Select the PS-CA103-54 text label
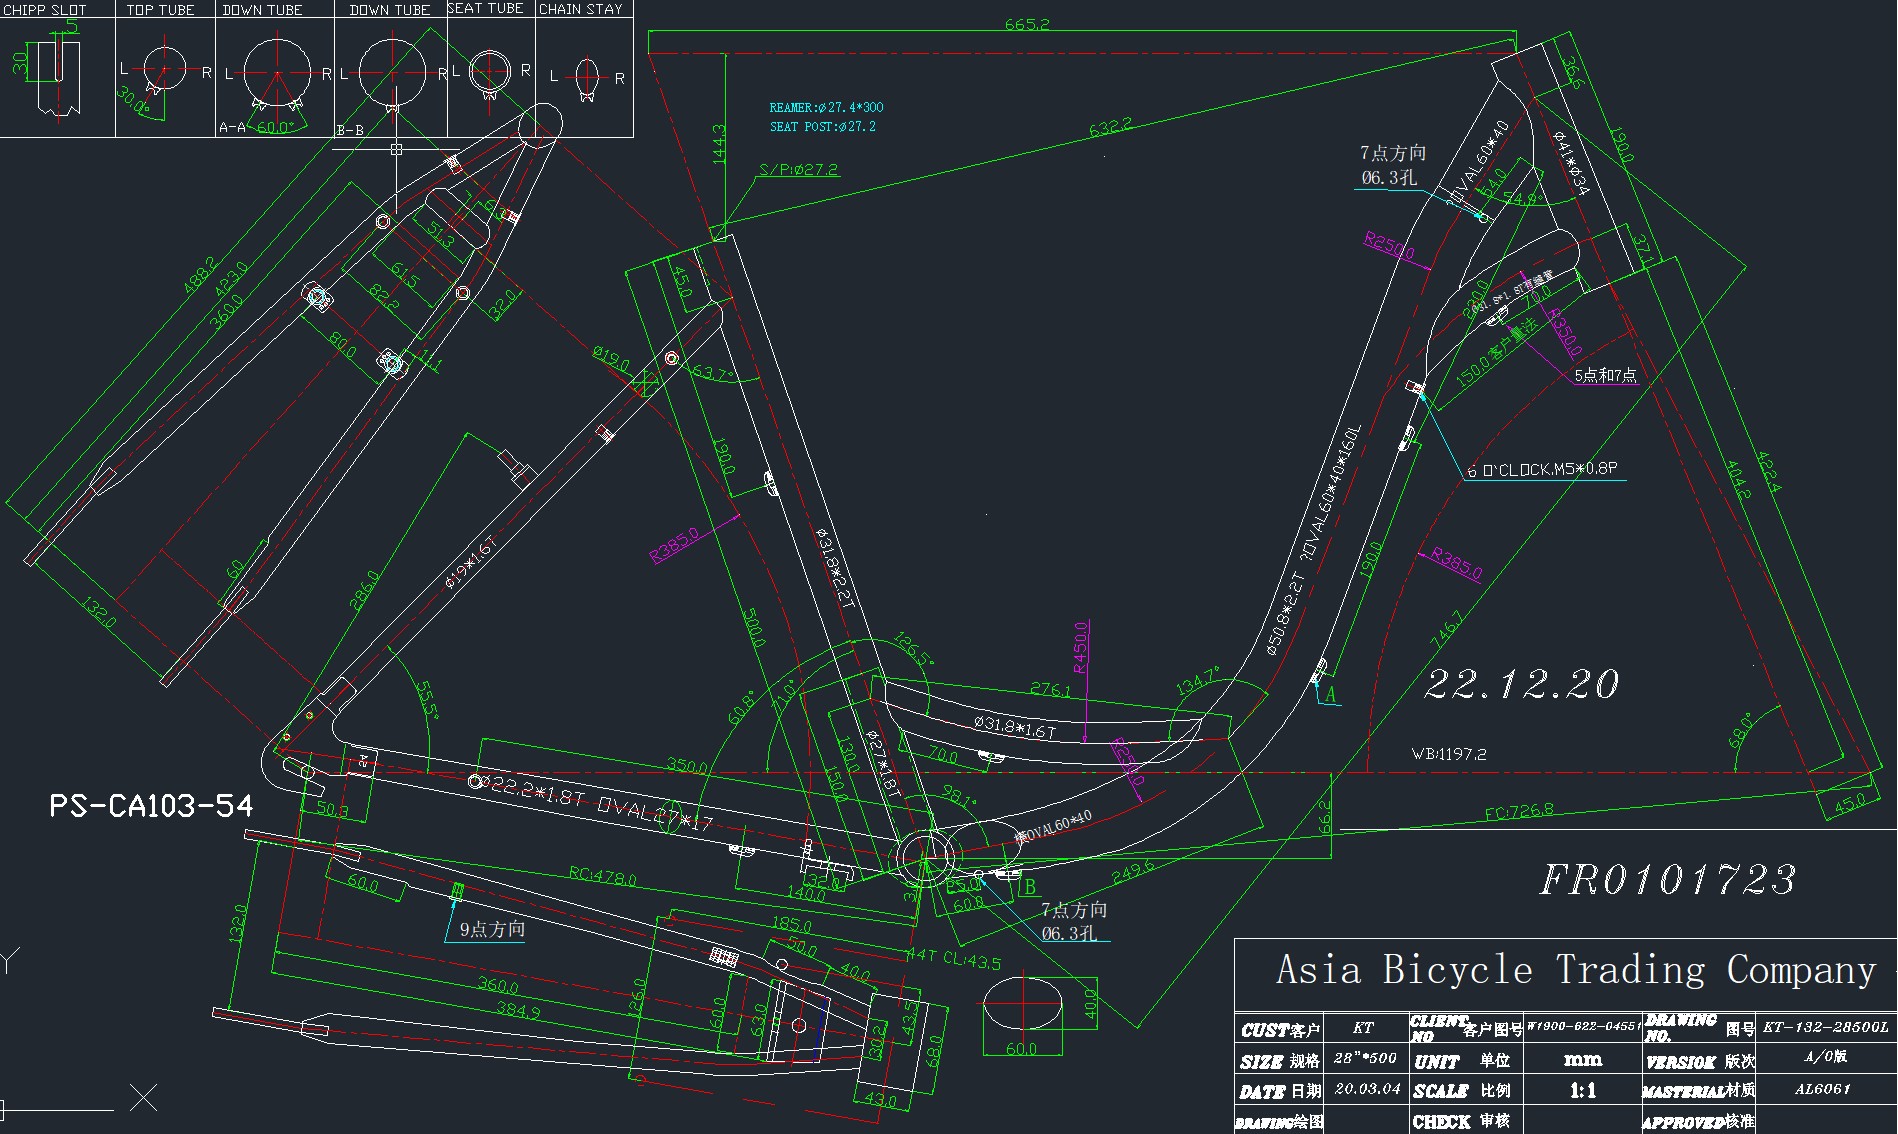 click(151, 806)
